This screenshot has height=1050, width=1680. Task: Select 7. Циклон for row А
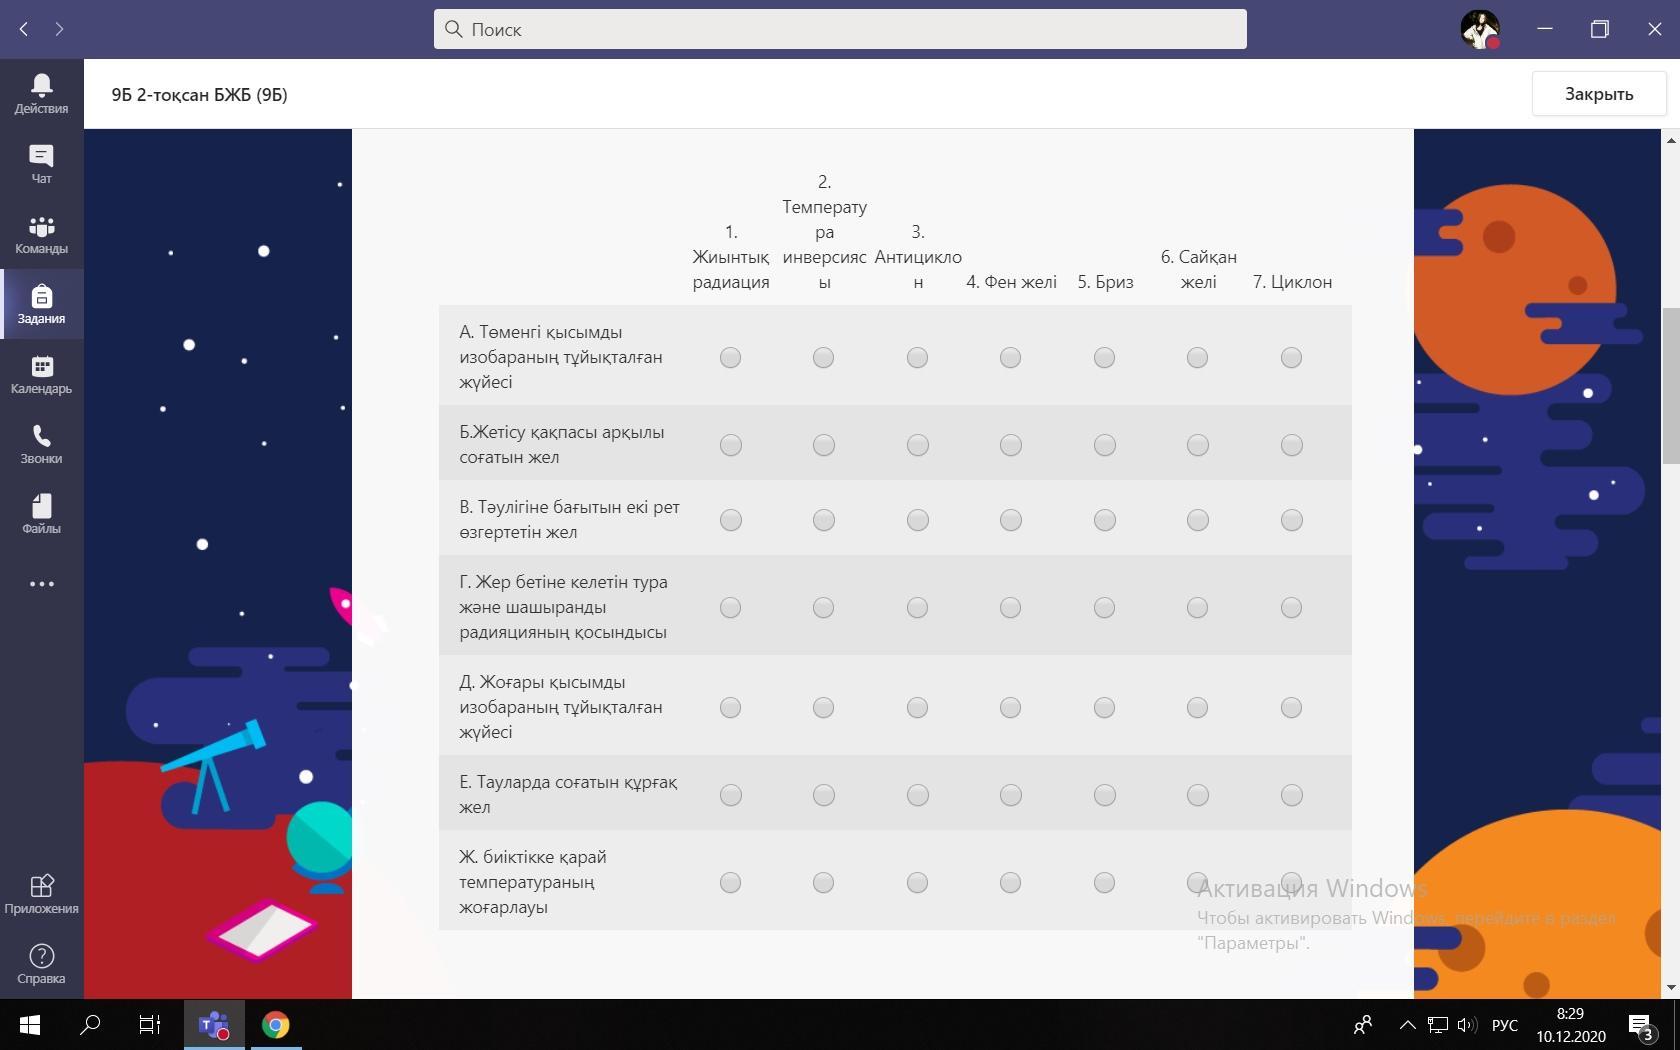tap(1291, 357)
